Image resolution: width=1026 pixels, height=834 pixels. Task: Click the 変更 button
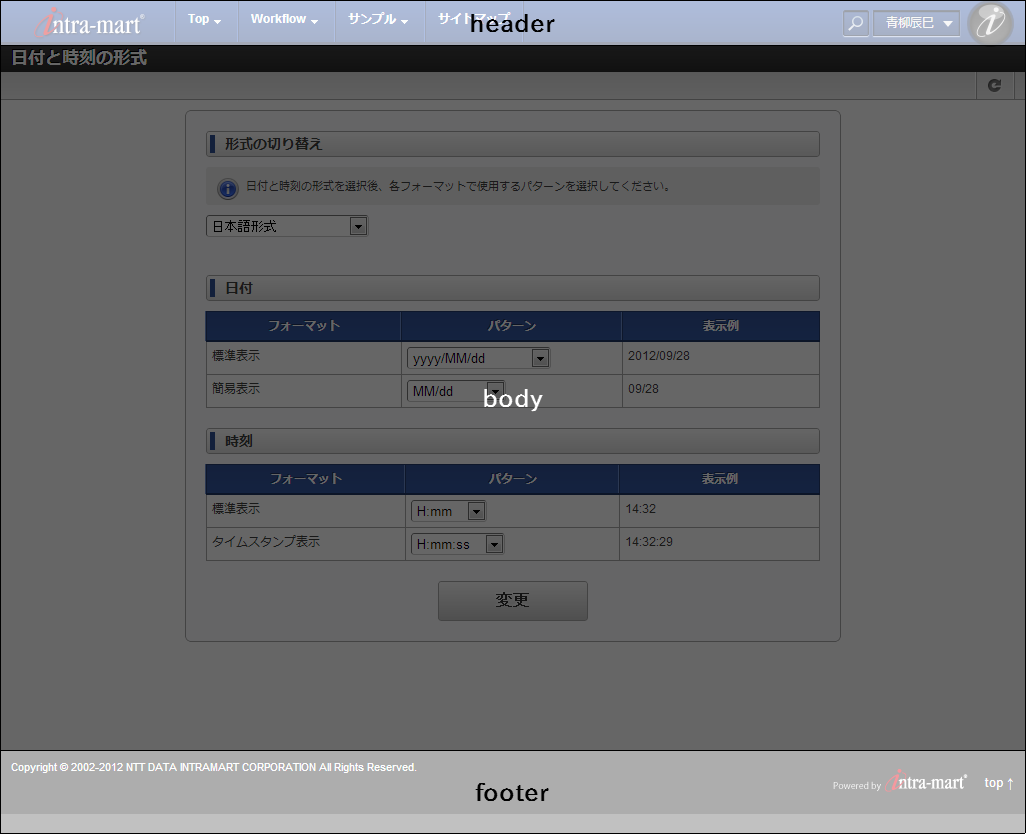[512, 600]
